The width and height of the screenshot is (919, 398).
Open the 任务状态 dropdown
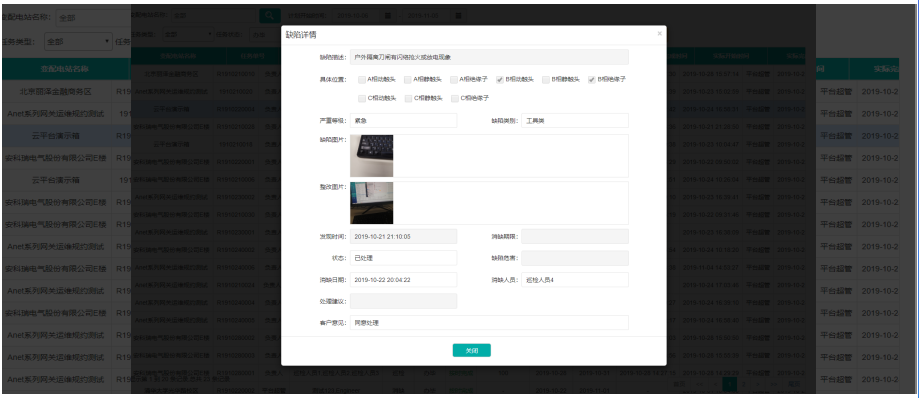pos(265,35)
